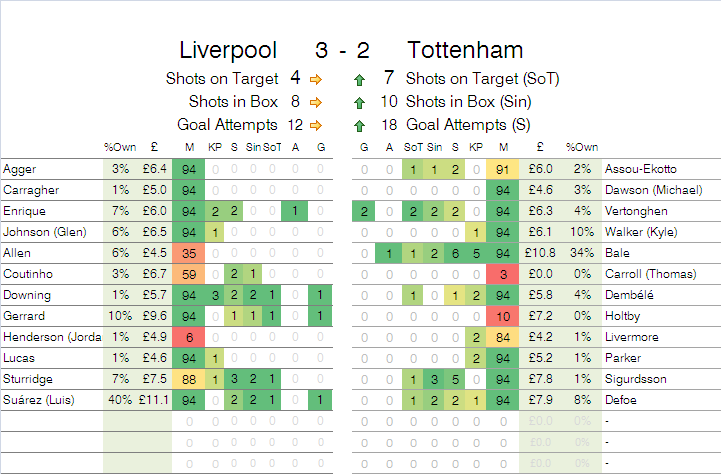Click the Goal Attempts (S) label
The width and height of the screenshot is (721, 474).
(467, 125)
